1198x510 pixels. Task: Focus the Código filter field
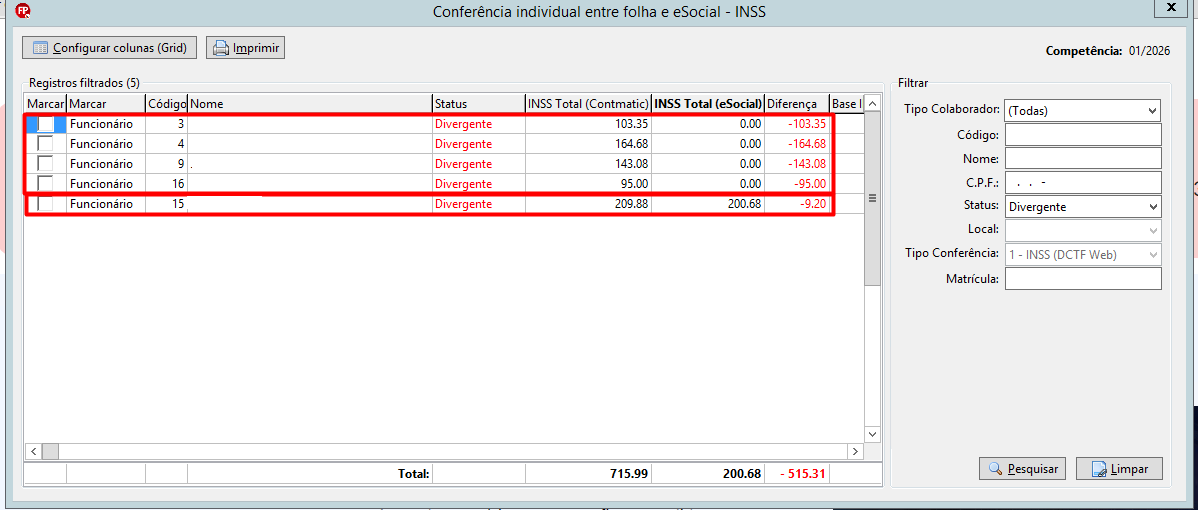[x=1083, y=135]
